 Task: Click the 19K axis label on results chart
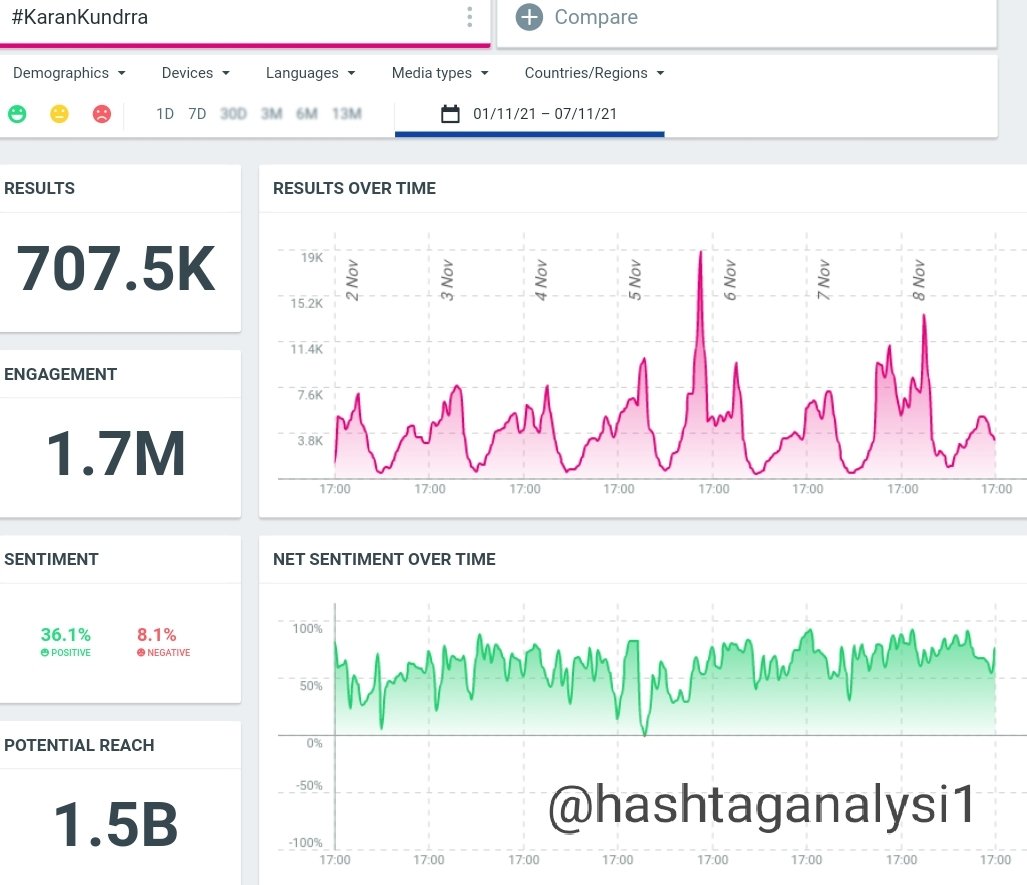point(312,258)
